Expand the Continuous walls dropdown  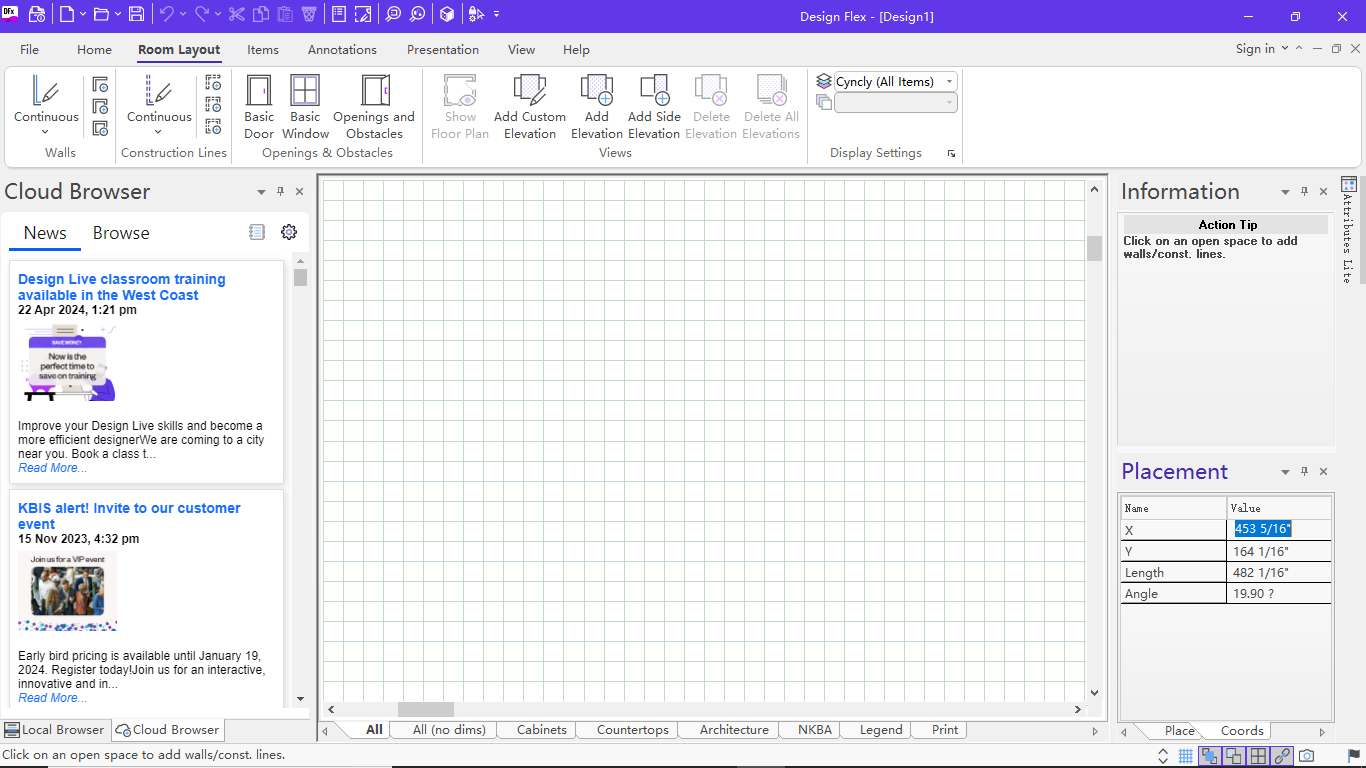(46, 131)
